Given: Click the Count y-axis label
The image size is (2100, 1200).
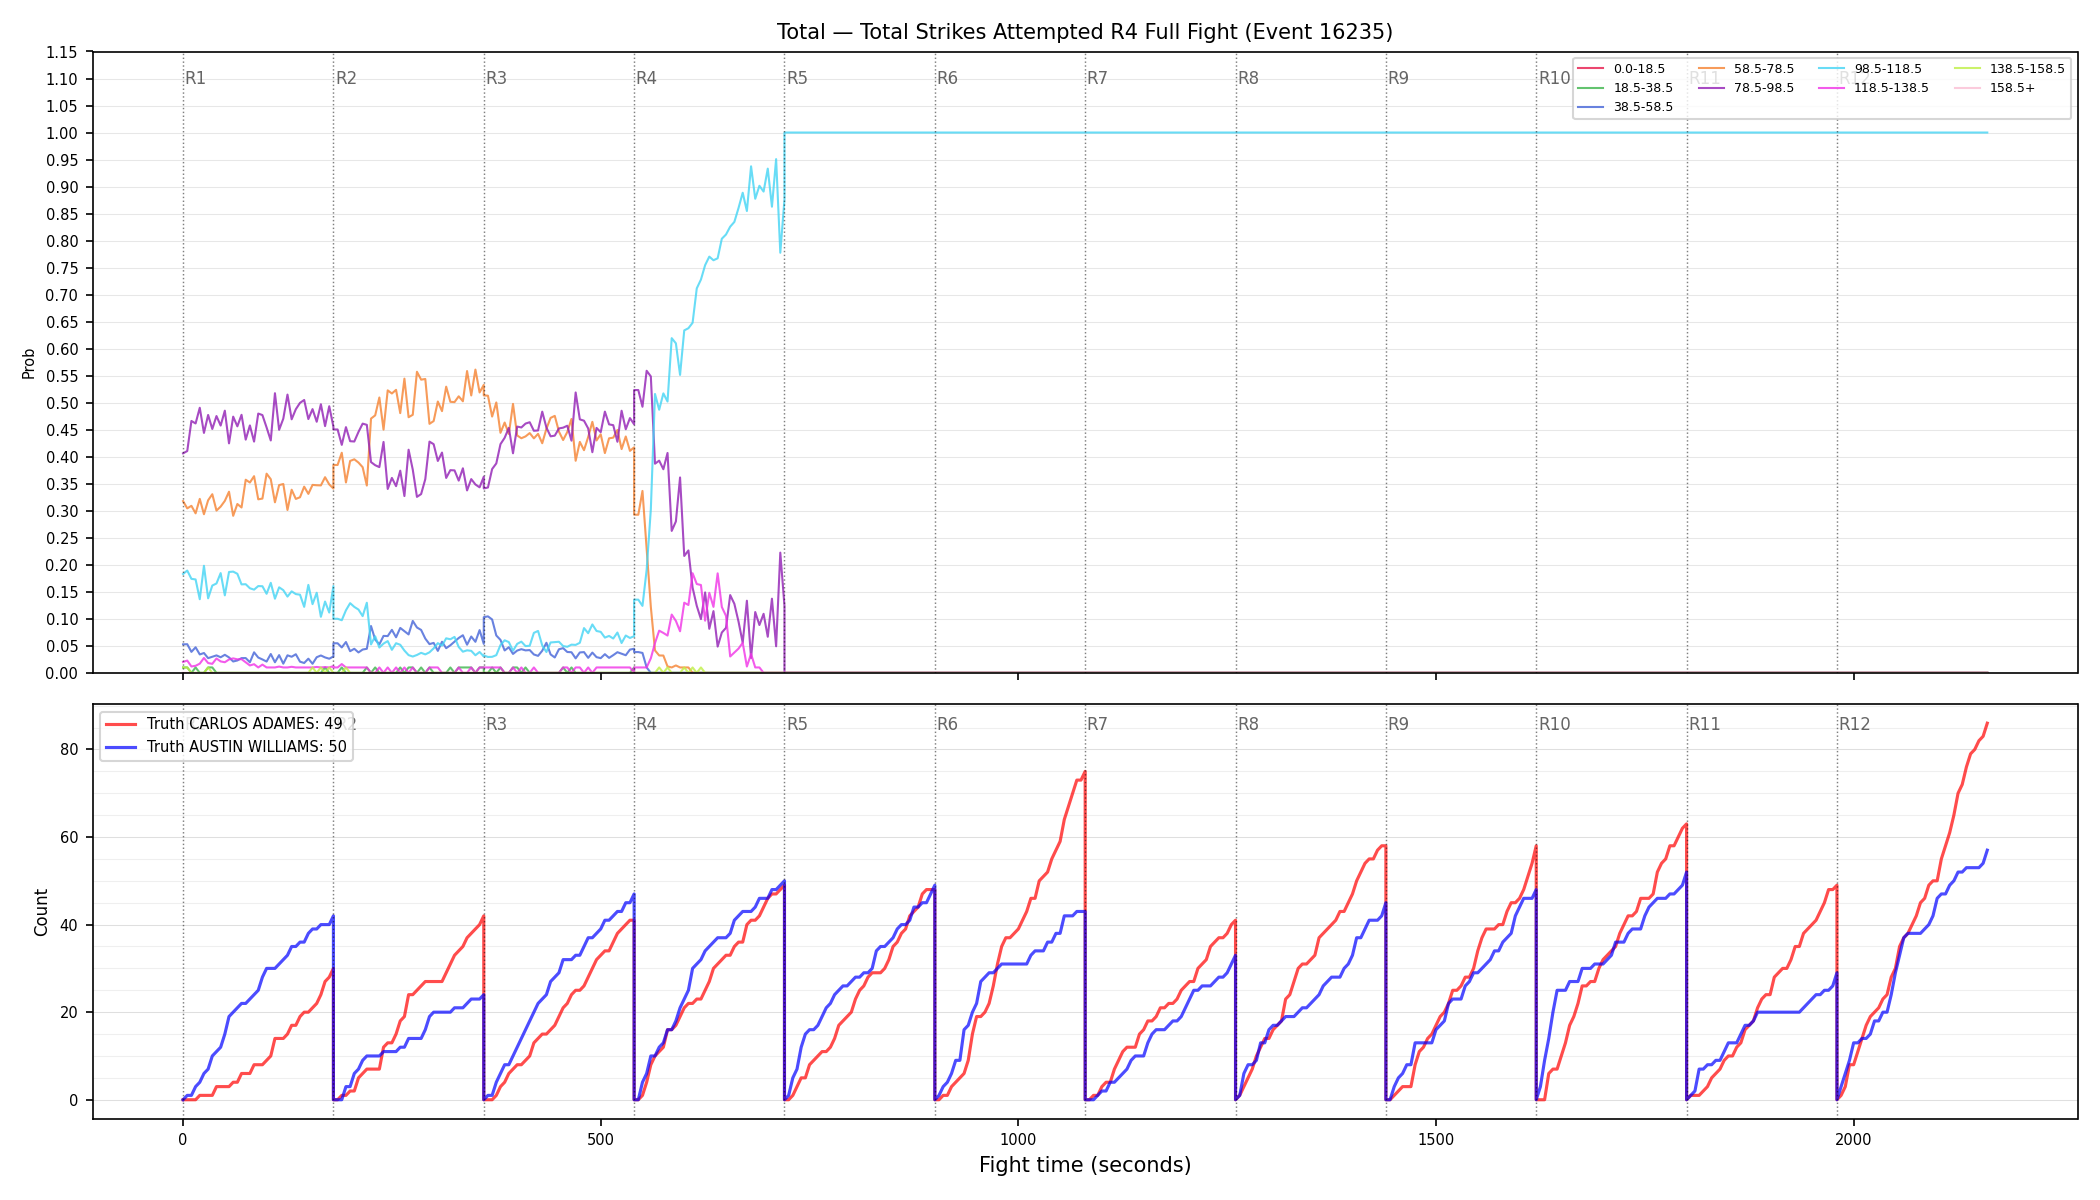Looking at the screenshot, I should pyautogui.click(x=41, y=912).
